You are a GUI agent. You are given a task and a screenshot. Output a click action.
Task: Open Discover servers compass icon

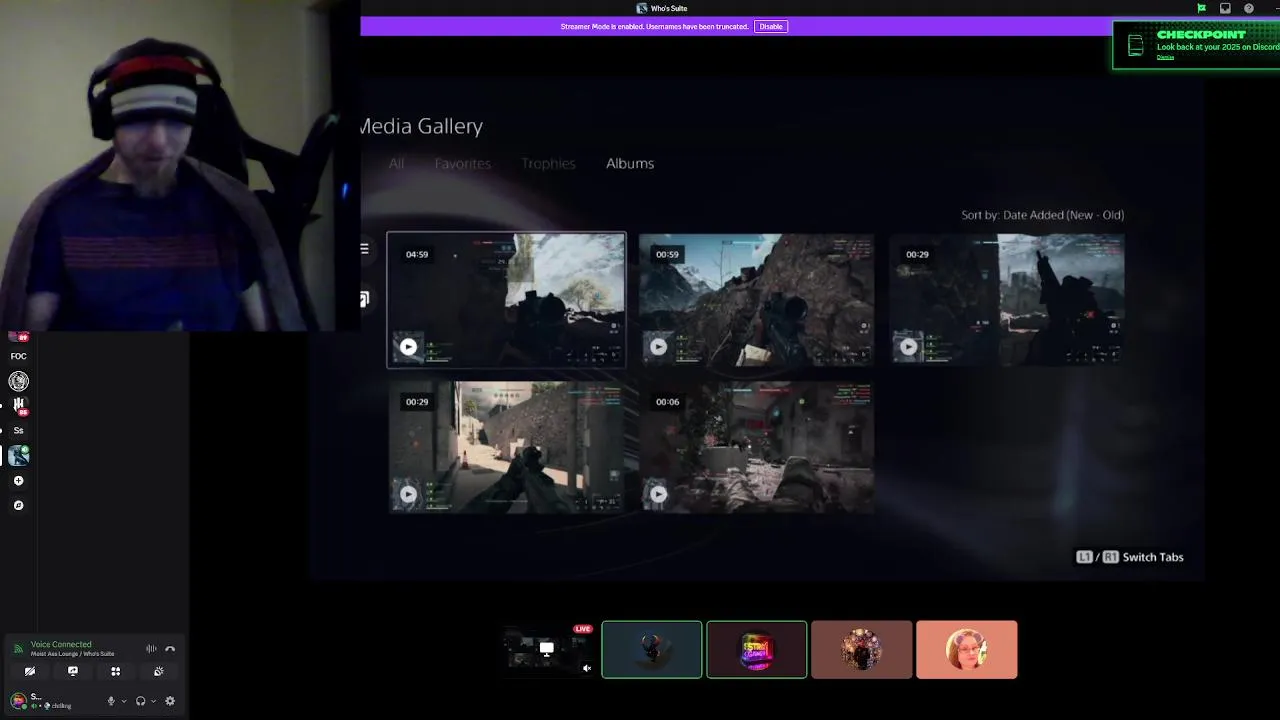click(x=18, y=505)
